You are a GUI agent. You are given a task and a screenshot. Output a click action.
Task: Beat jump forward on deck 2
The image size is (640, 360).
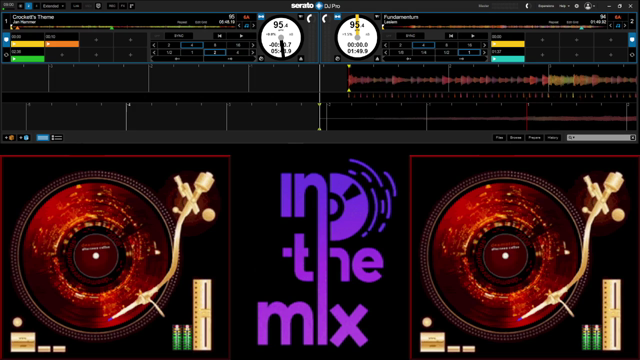pyautogui.click(x=462, y=59)
